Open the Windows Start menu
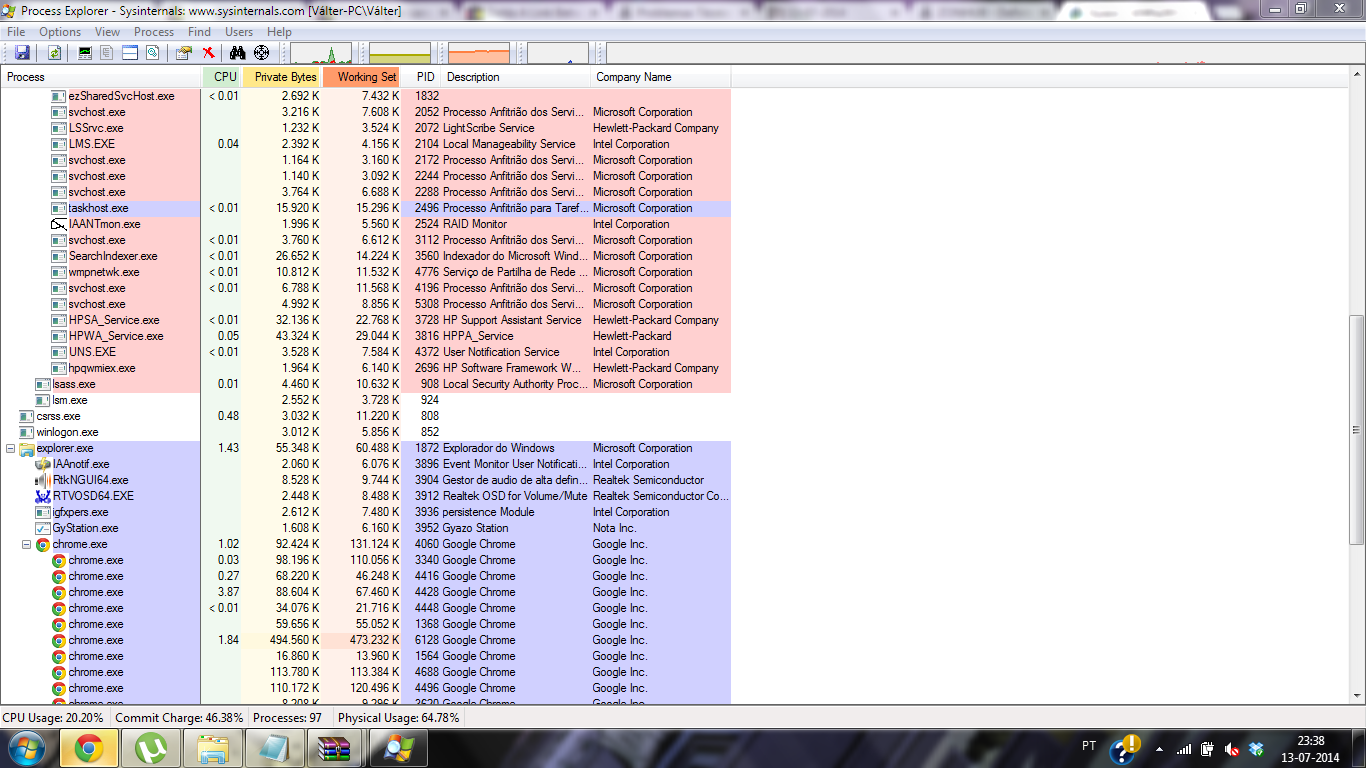Image resolution: width=1366 pixels, height=768 pixels. [27, 748]
